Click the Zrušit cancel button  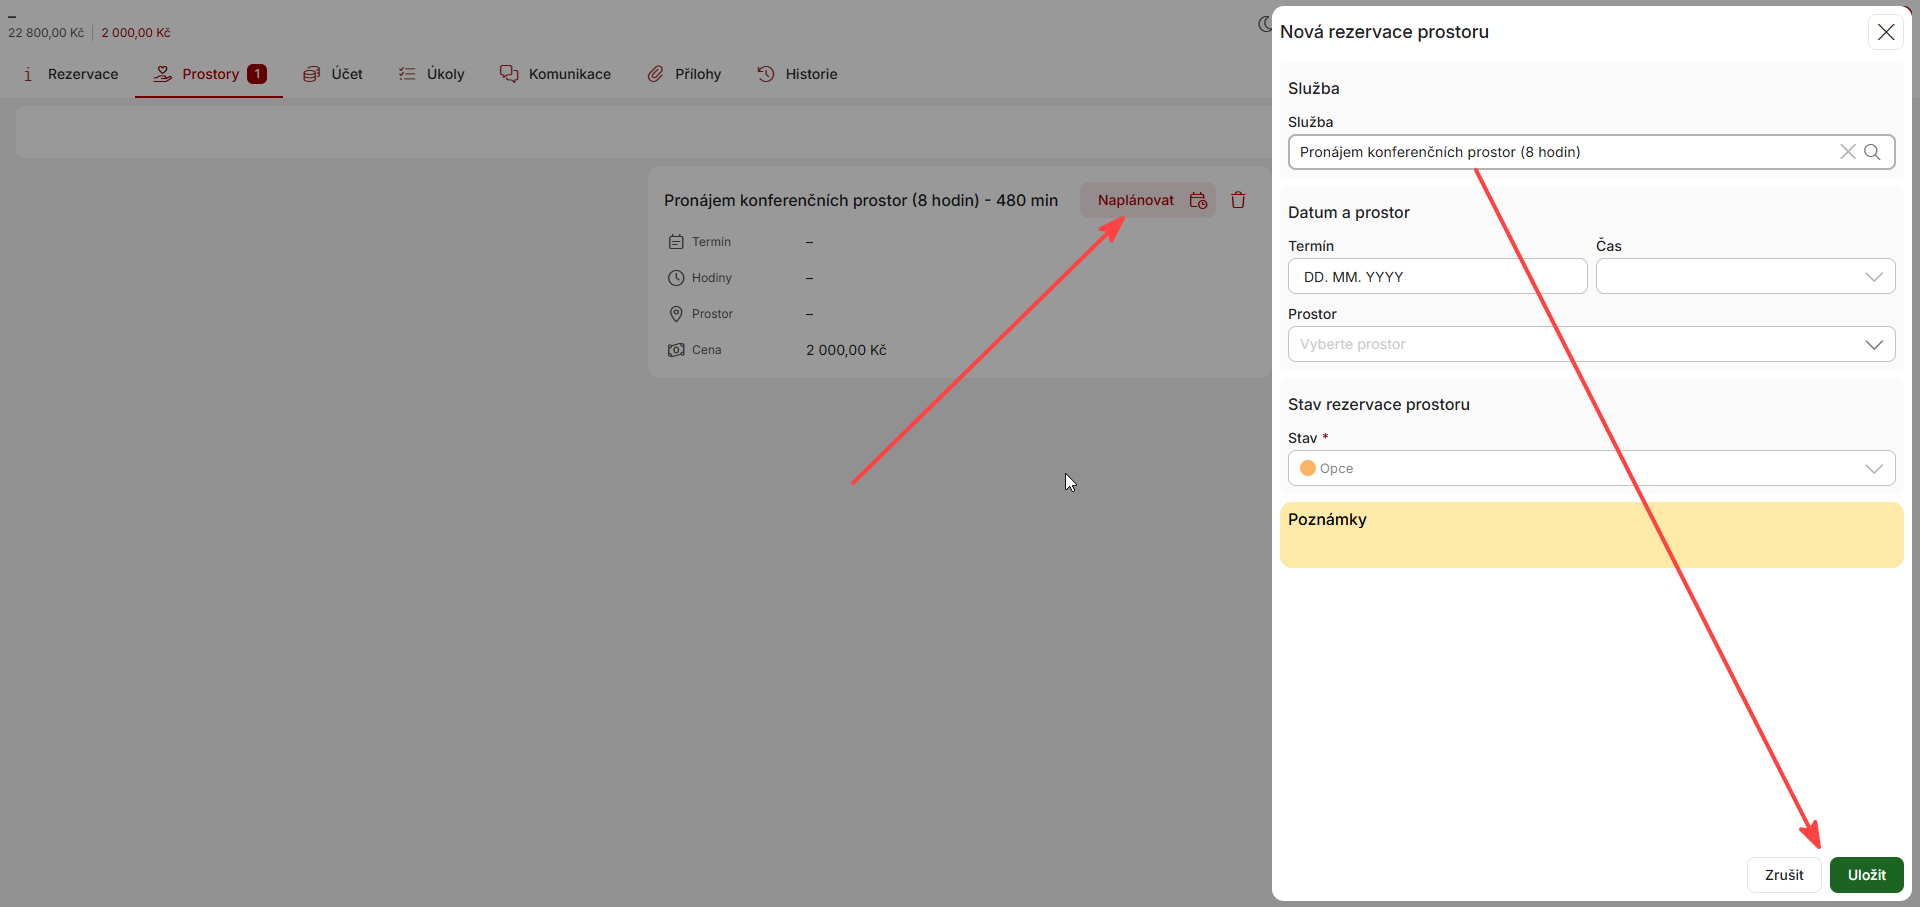pos(1784,875)
